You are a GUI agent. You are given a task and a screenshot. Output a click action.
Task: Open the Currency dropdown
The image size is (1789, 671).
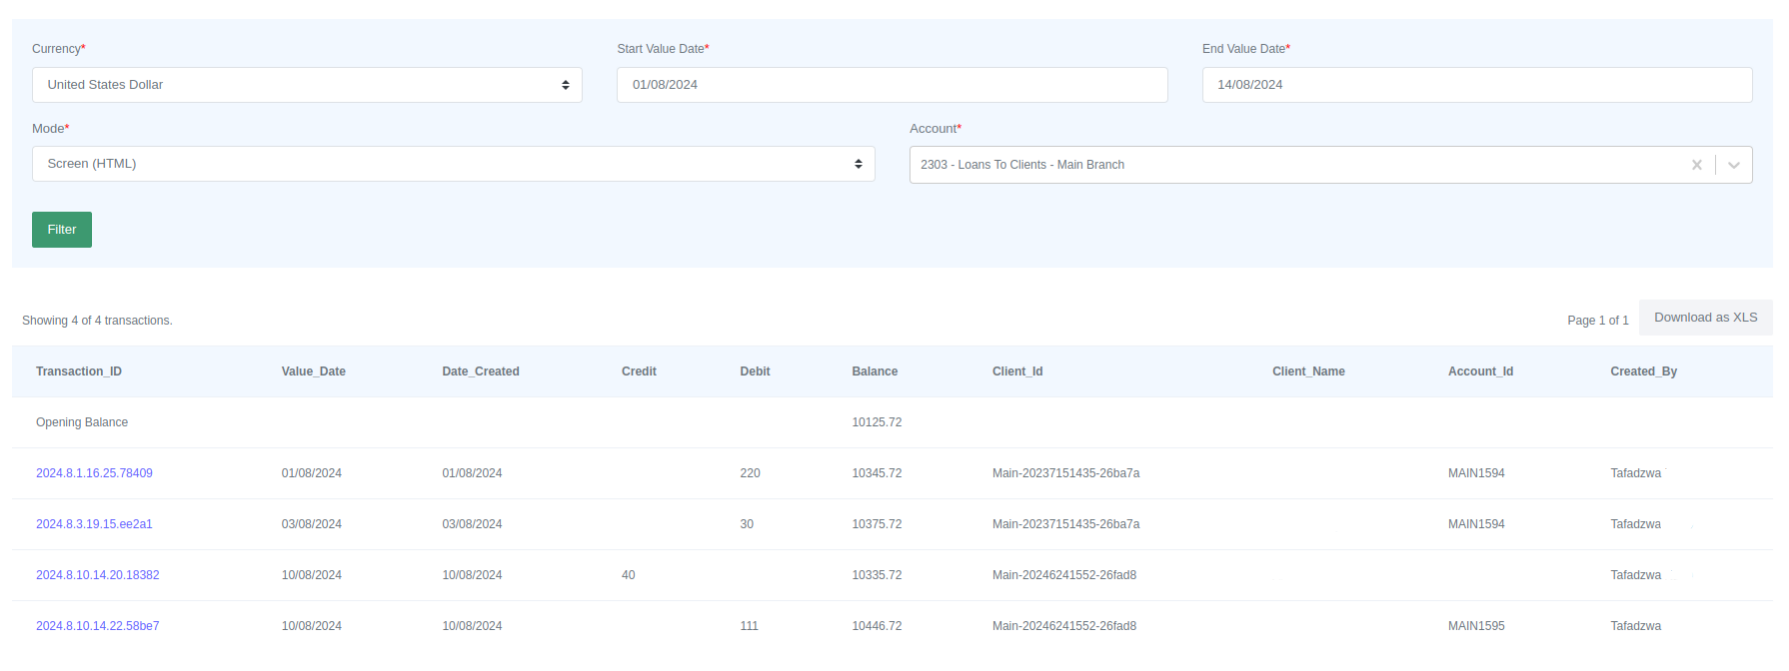click(307, 85)
